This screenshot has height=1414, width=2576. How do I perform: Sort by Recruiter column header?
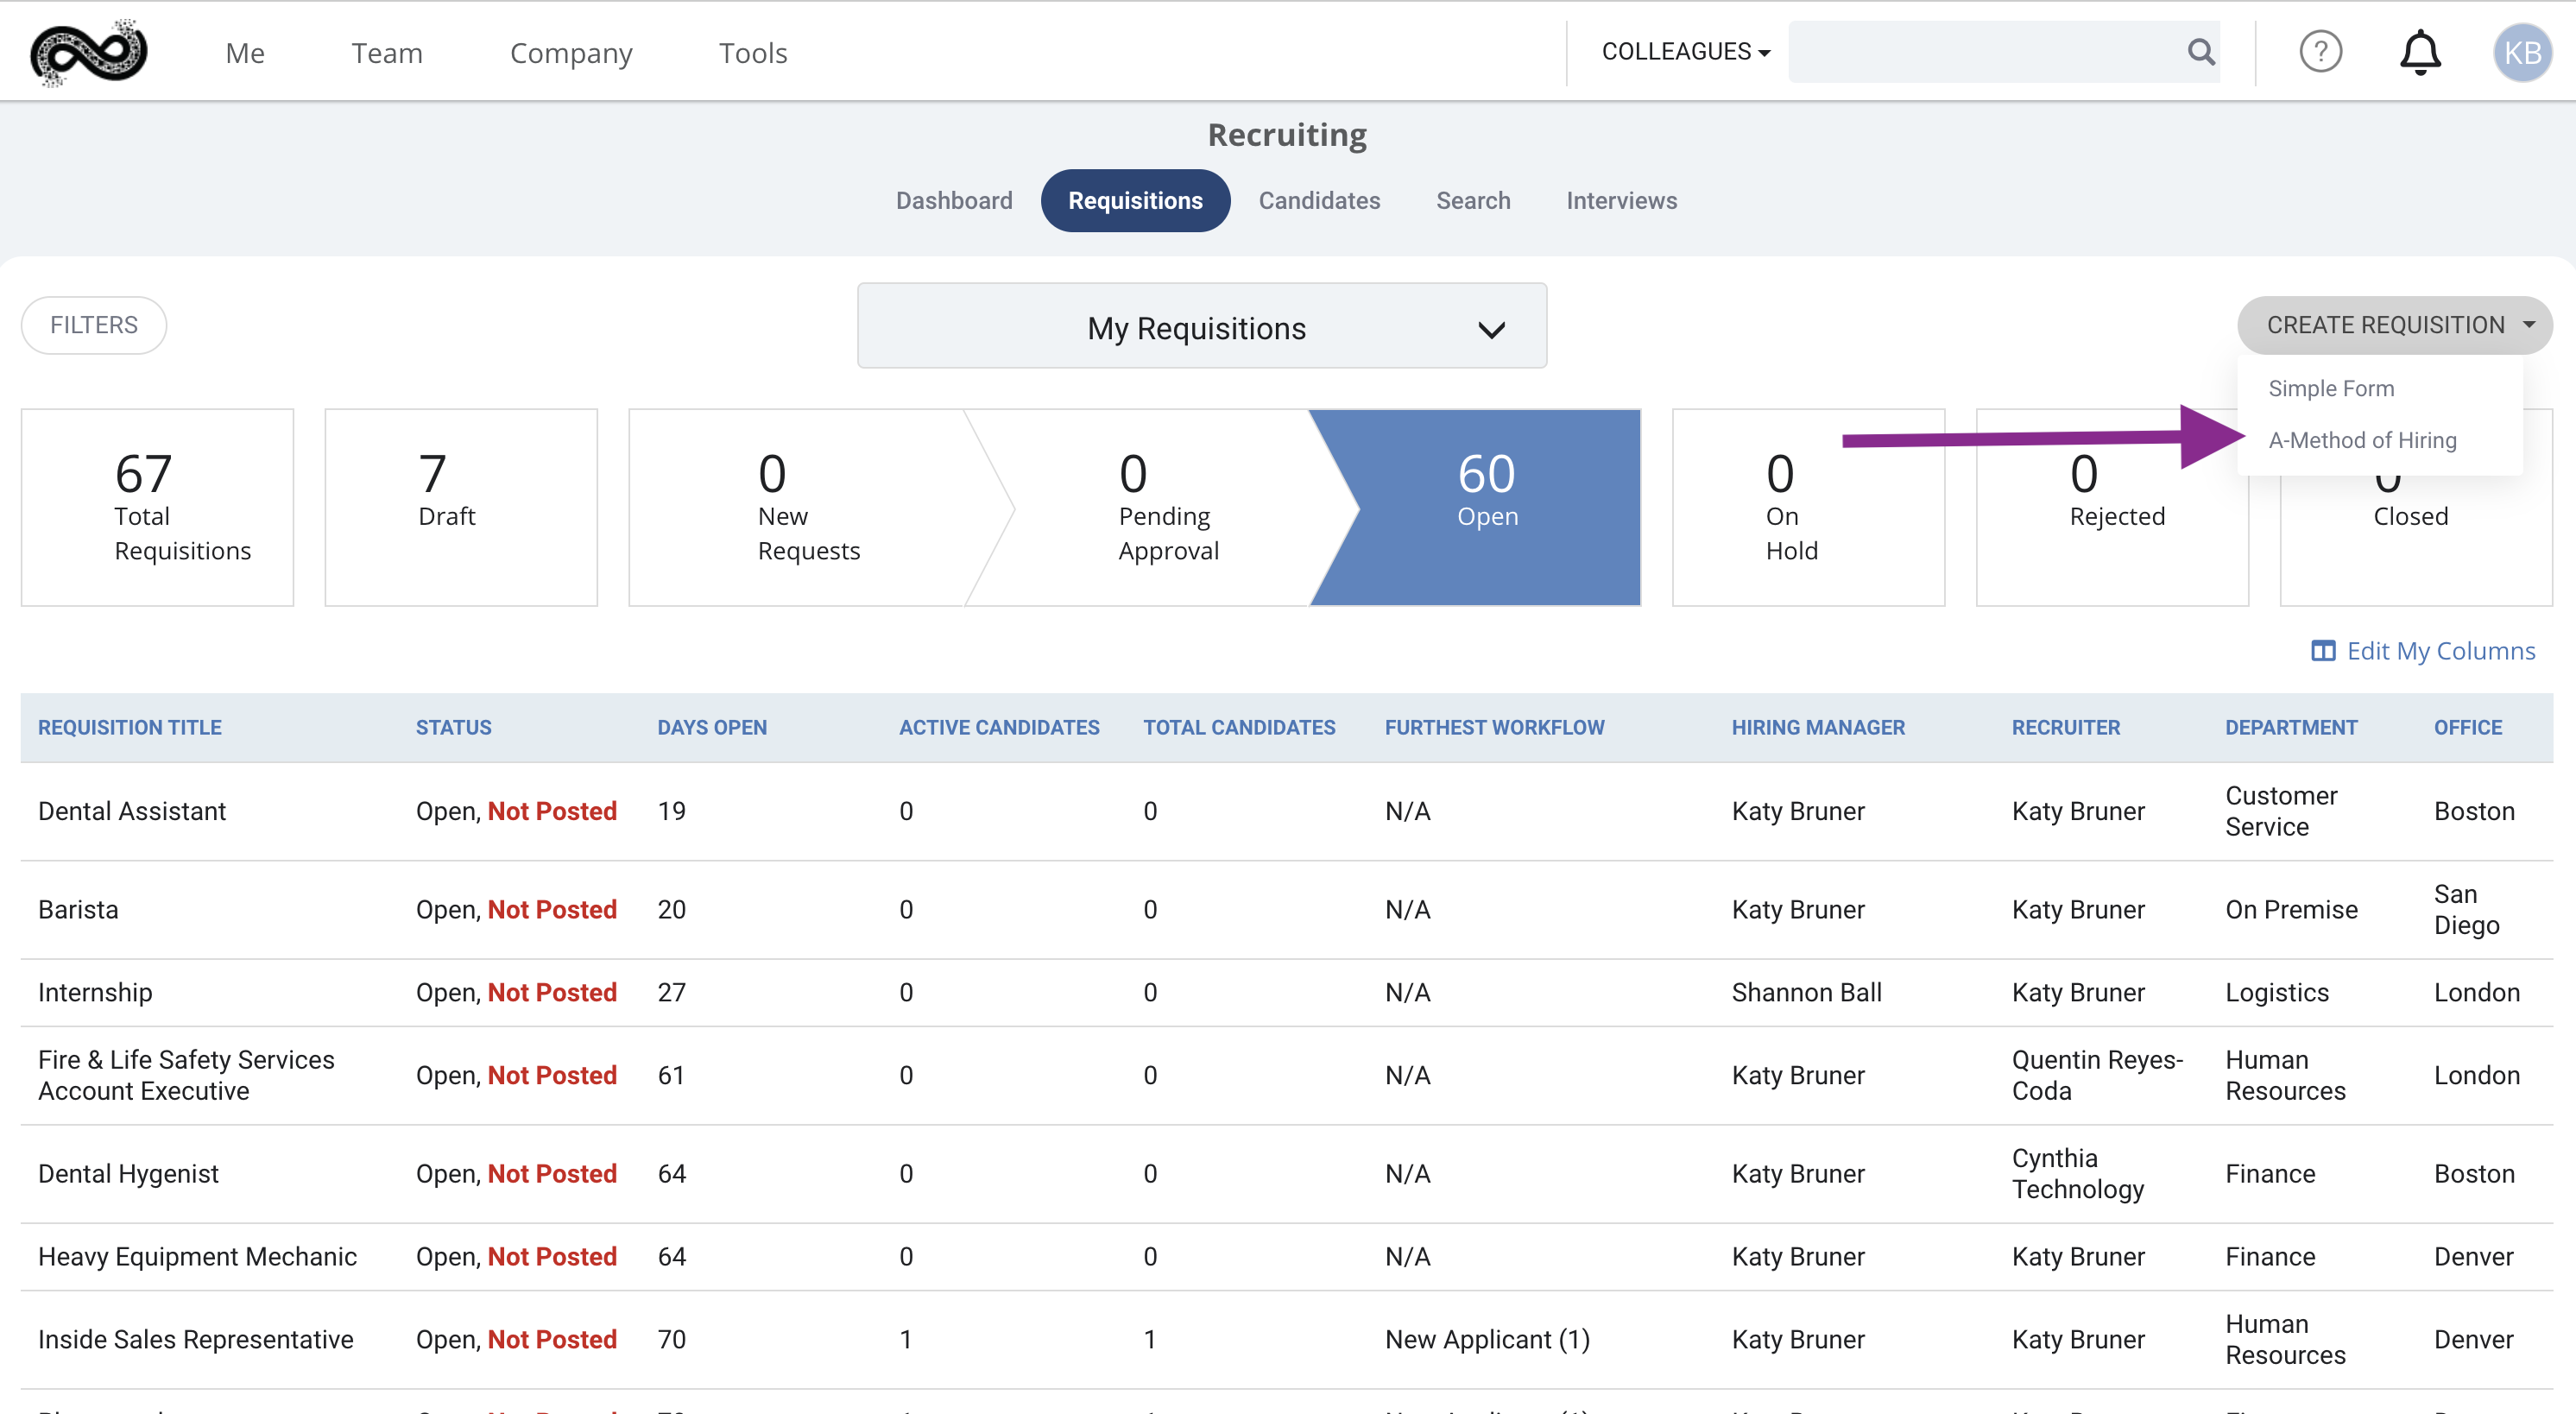coord(2065,727)
